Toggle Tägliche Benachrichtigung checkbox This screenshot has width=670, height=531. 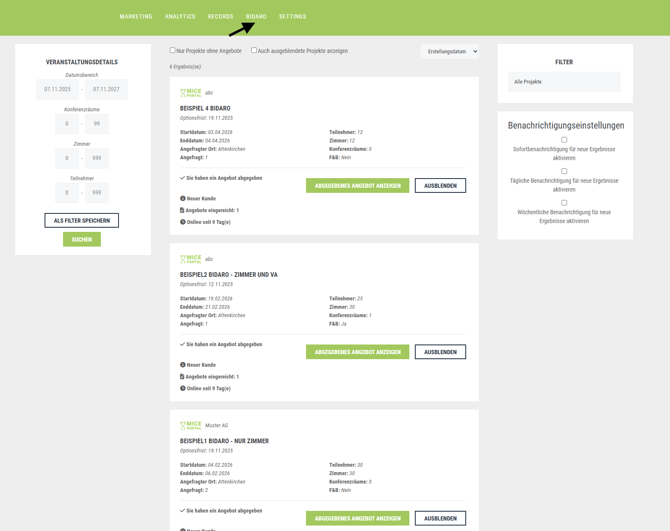tap(564, 171)
